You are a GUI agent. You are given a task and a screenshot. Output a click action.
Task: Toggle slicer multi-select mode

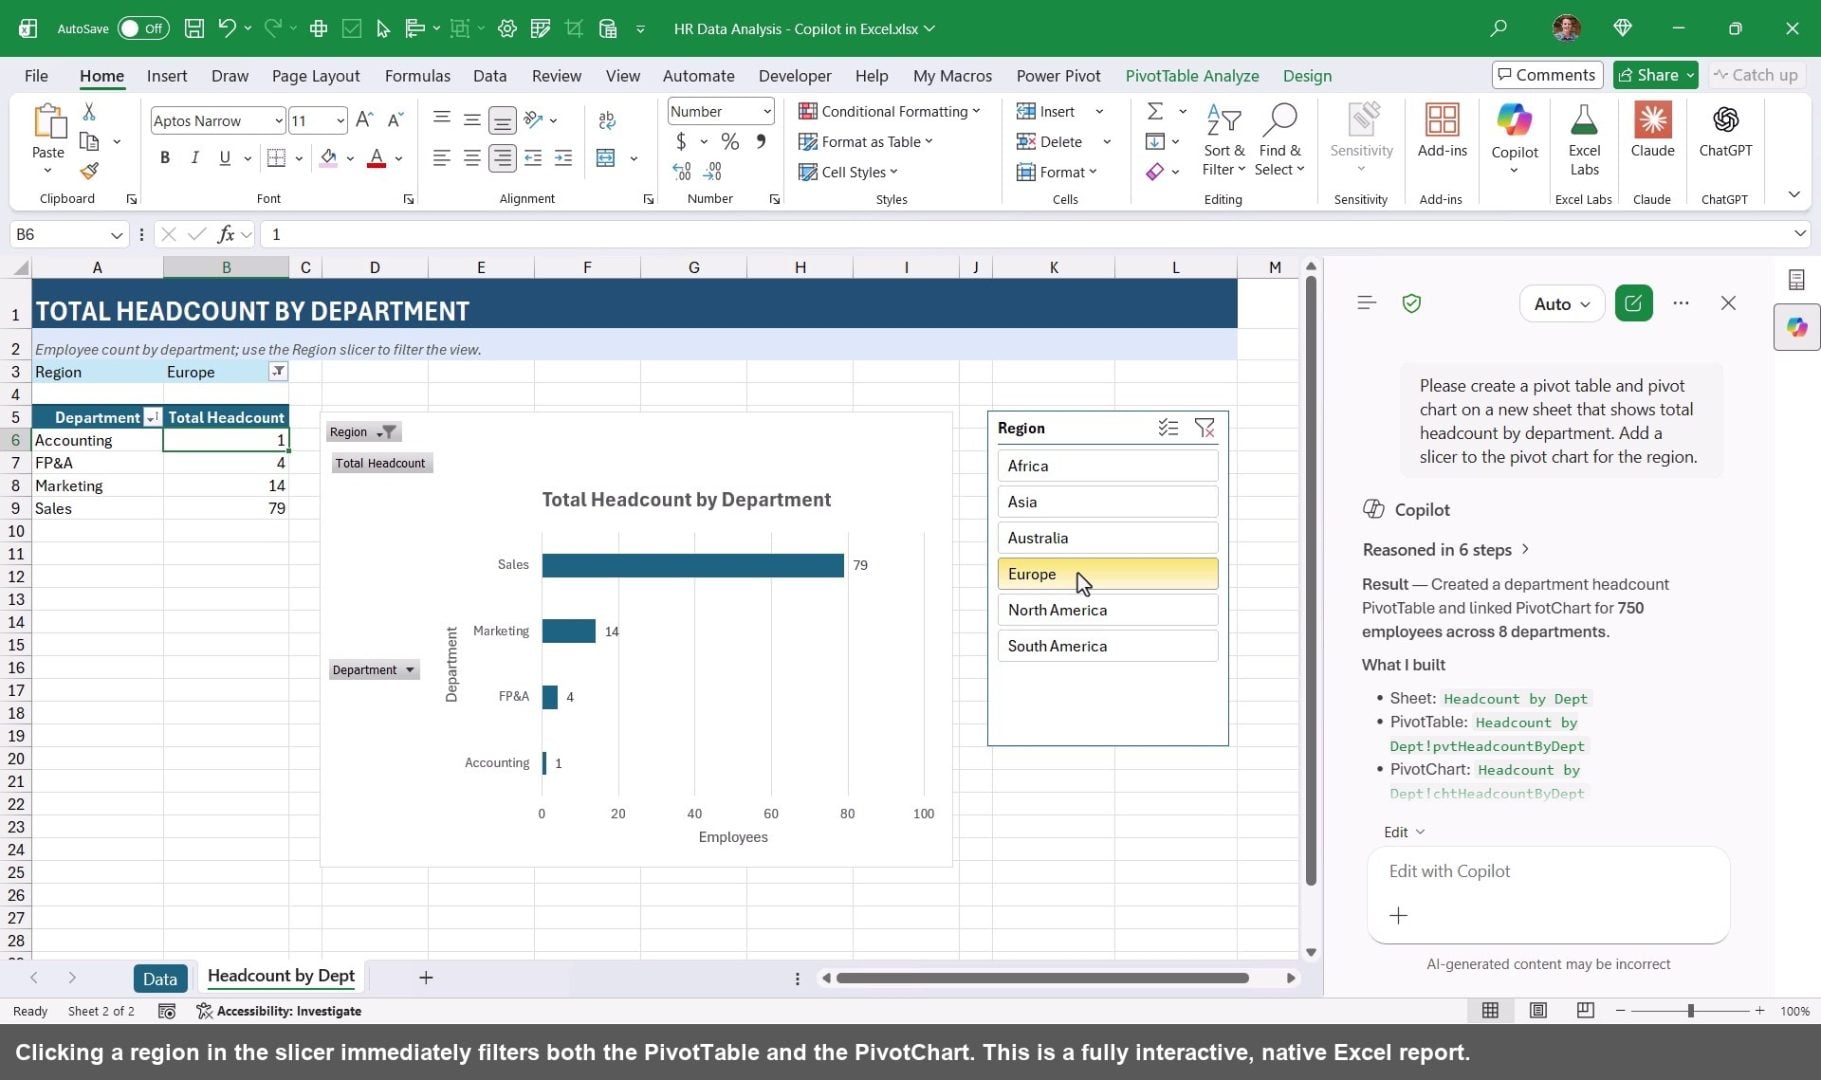[x=1168, y=428]
